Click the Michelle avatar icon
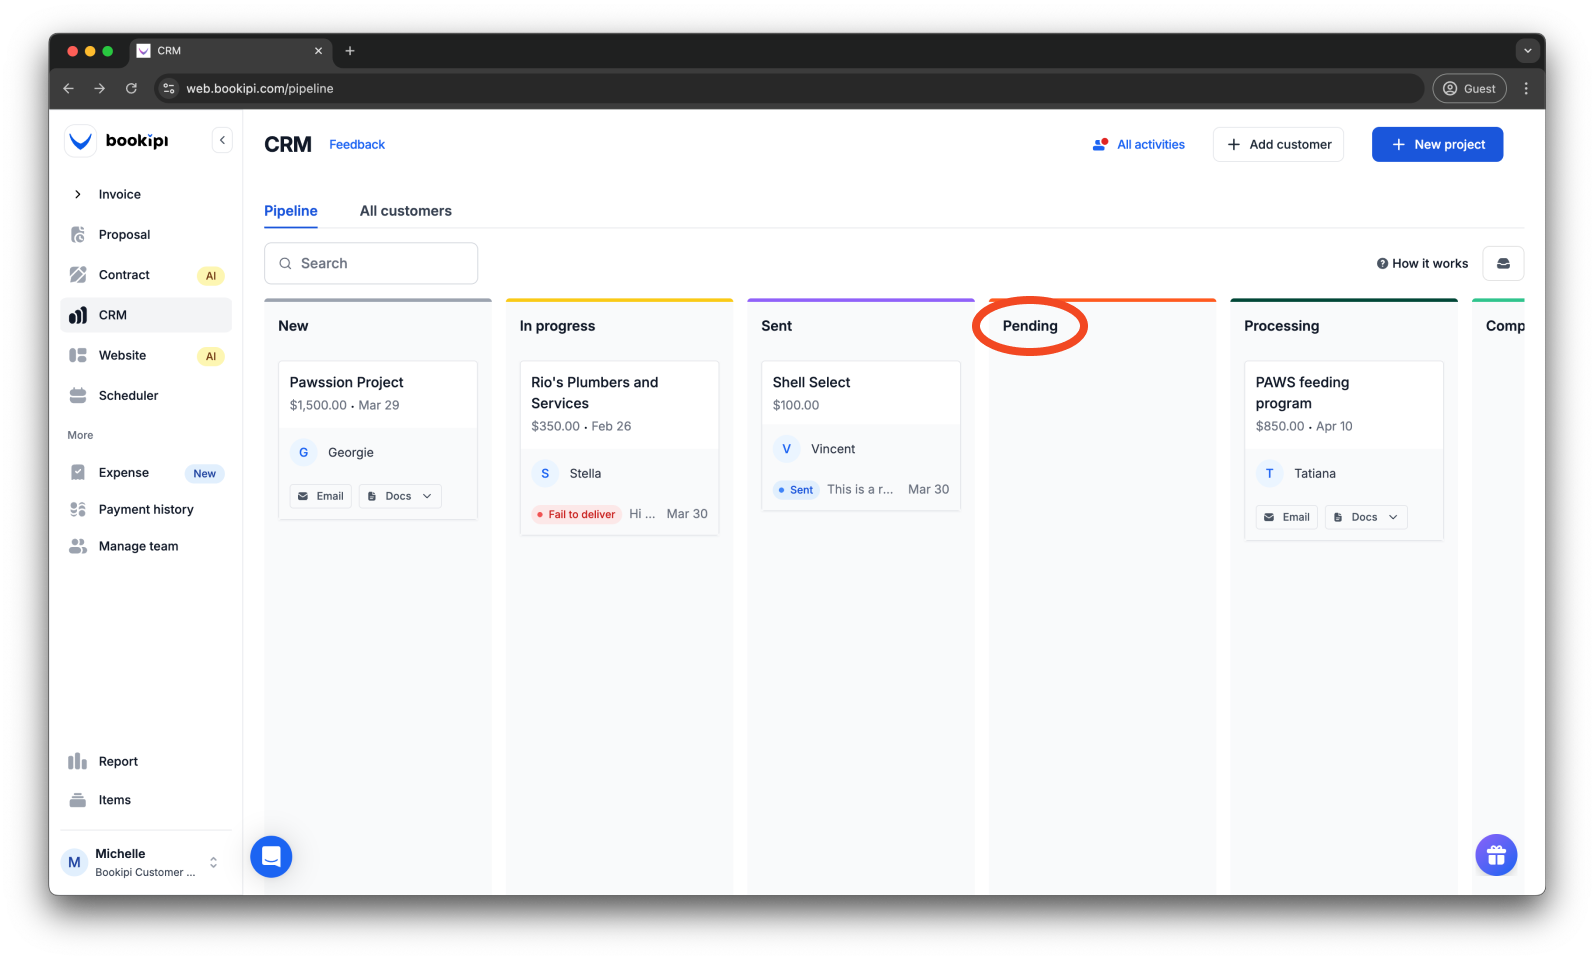Viewport: 1595px width, 960px height. [75, 862]
